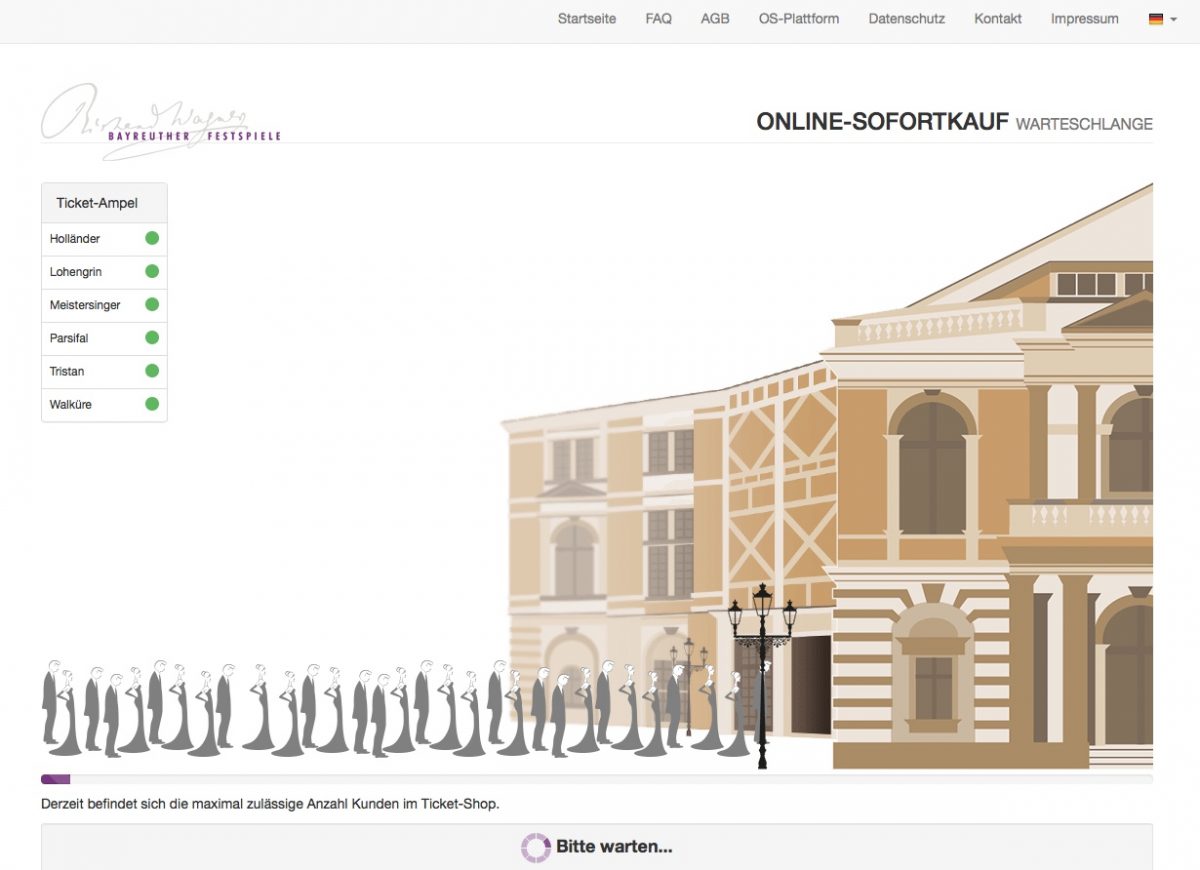Screen dimensions: 1200x870
Task: Select the Lohengrin row label
Action: pos(76,272)
